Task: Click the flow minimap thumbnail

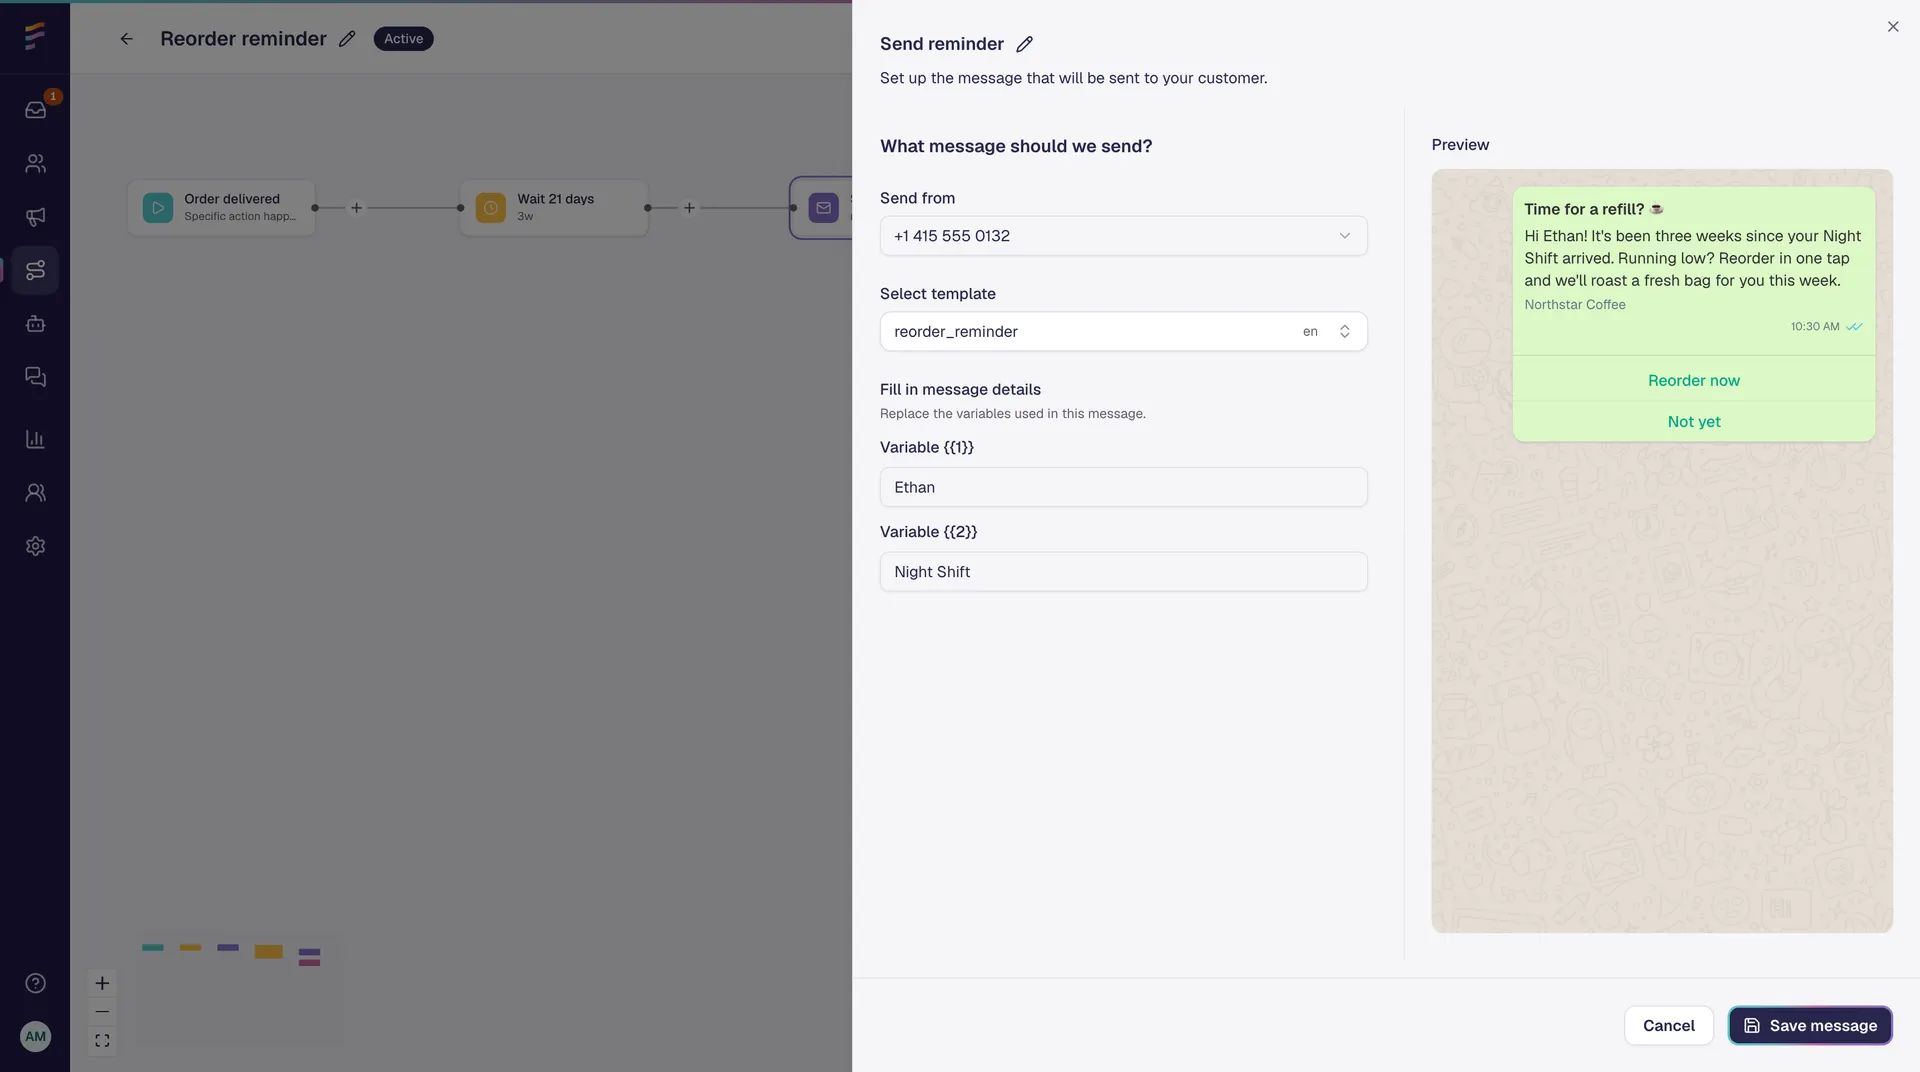Action: 239,991
